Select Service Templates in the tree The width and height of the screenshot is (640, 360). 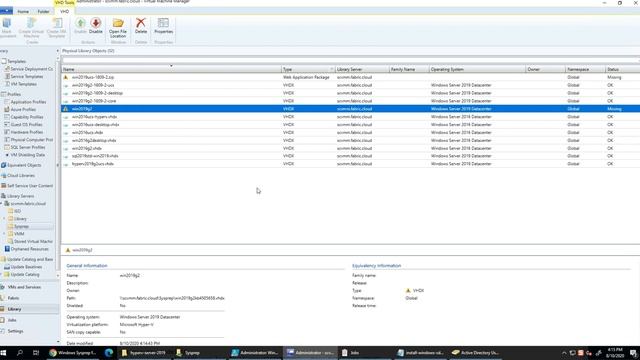(x=24, y=76)
